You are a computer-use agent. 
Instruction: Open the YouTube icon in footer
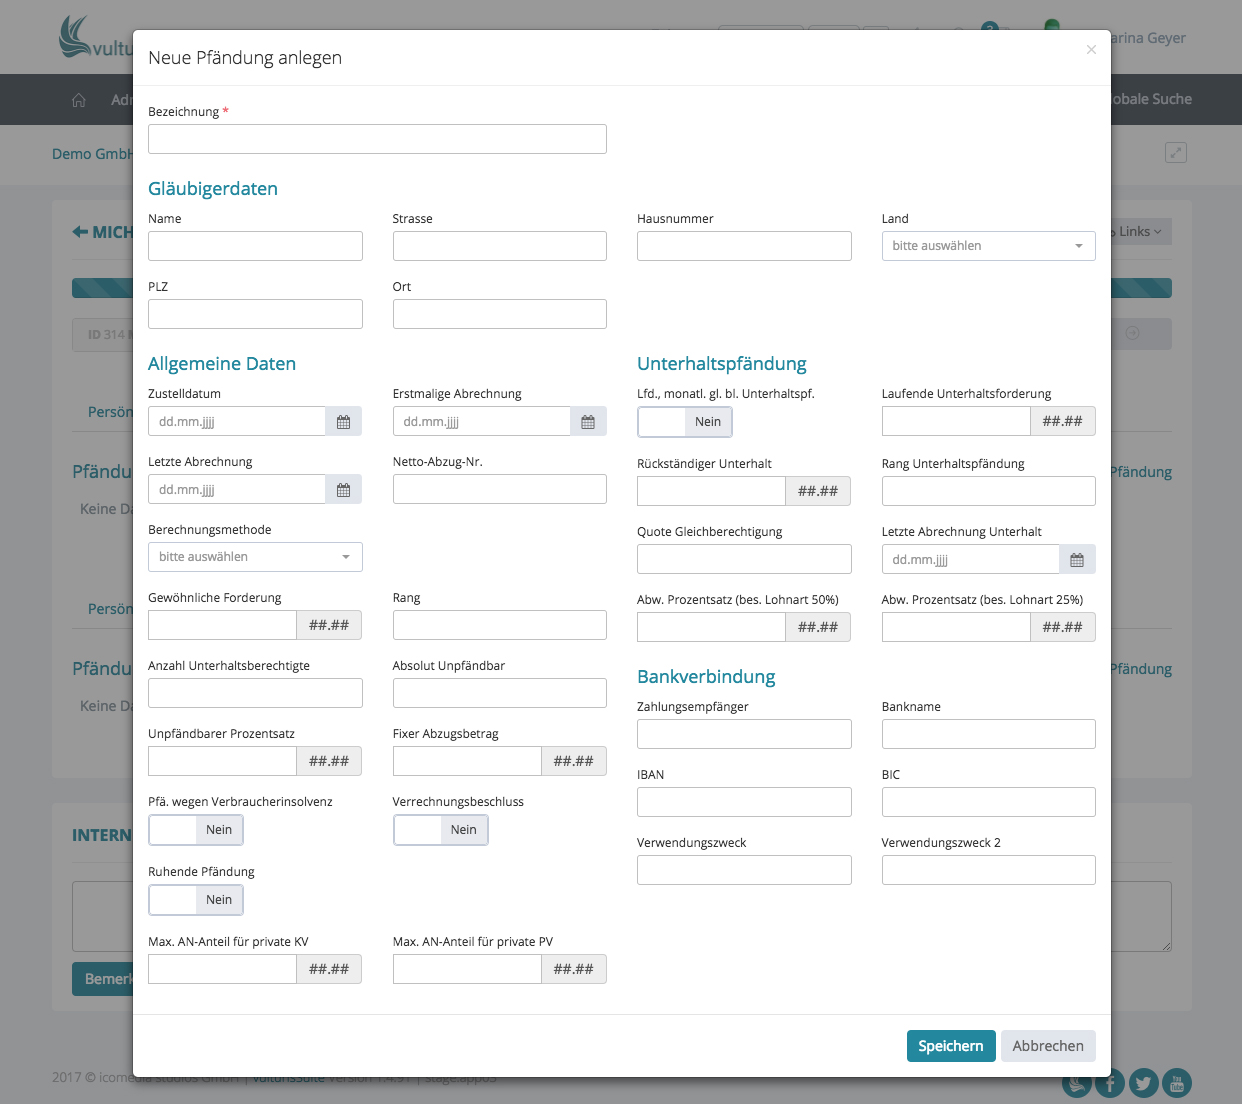point(1177,1083)
